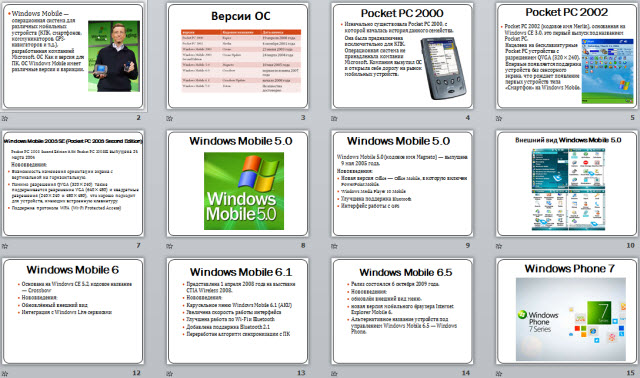Click transition star icon under slide 9
Viewport: 640px width, 378px height.
pos(334,246)
